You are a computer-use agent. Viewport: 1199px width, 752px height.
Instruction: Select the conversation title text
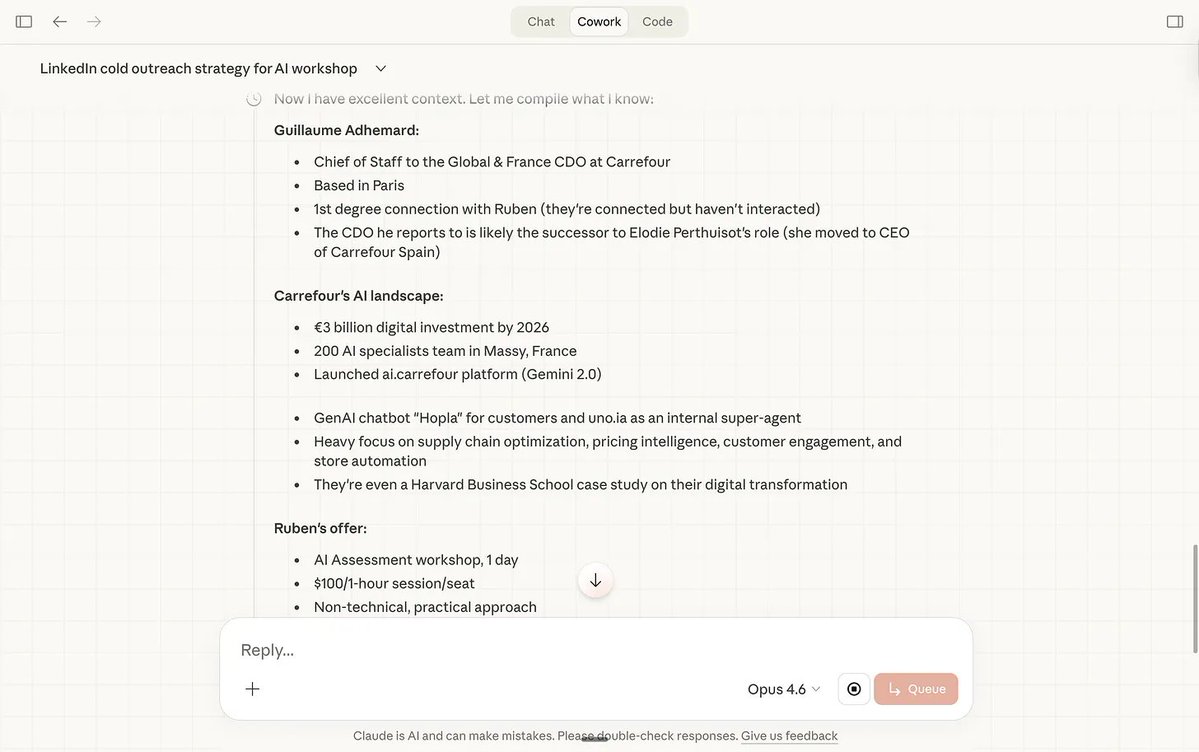[197, 67]
